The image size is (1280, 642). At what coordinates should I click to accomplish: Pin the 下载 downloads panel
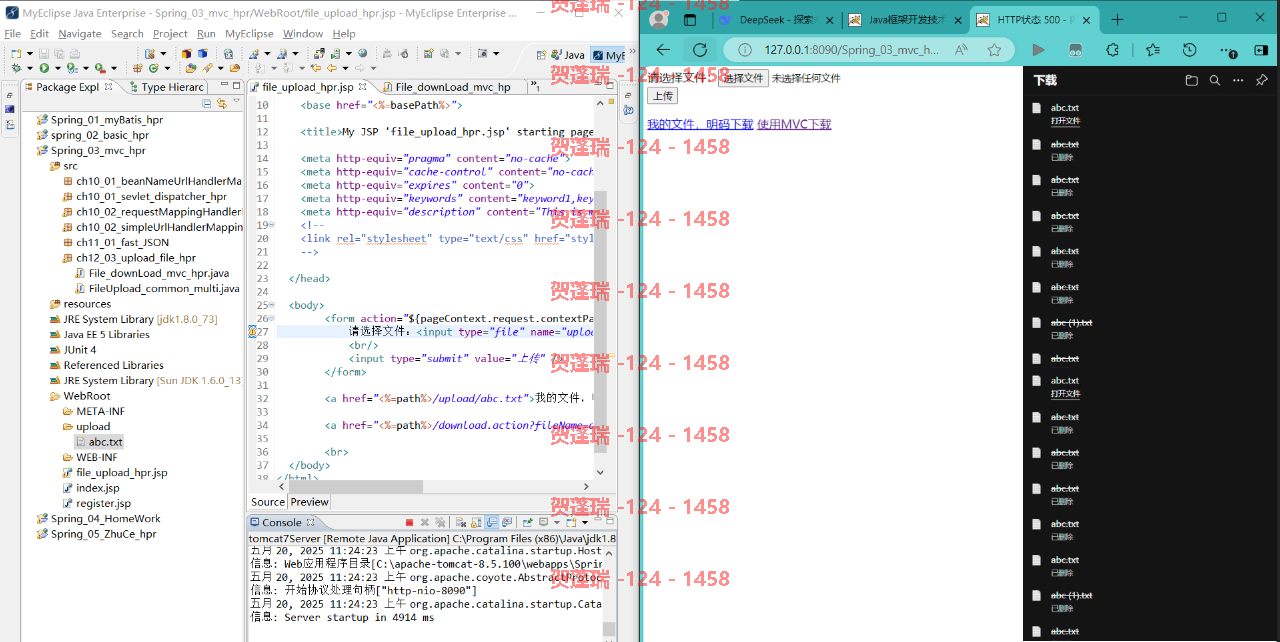click(x=1262, y=80)
